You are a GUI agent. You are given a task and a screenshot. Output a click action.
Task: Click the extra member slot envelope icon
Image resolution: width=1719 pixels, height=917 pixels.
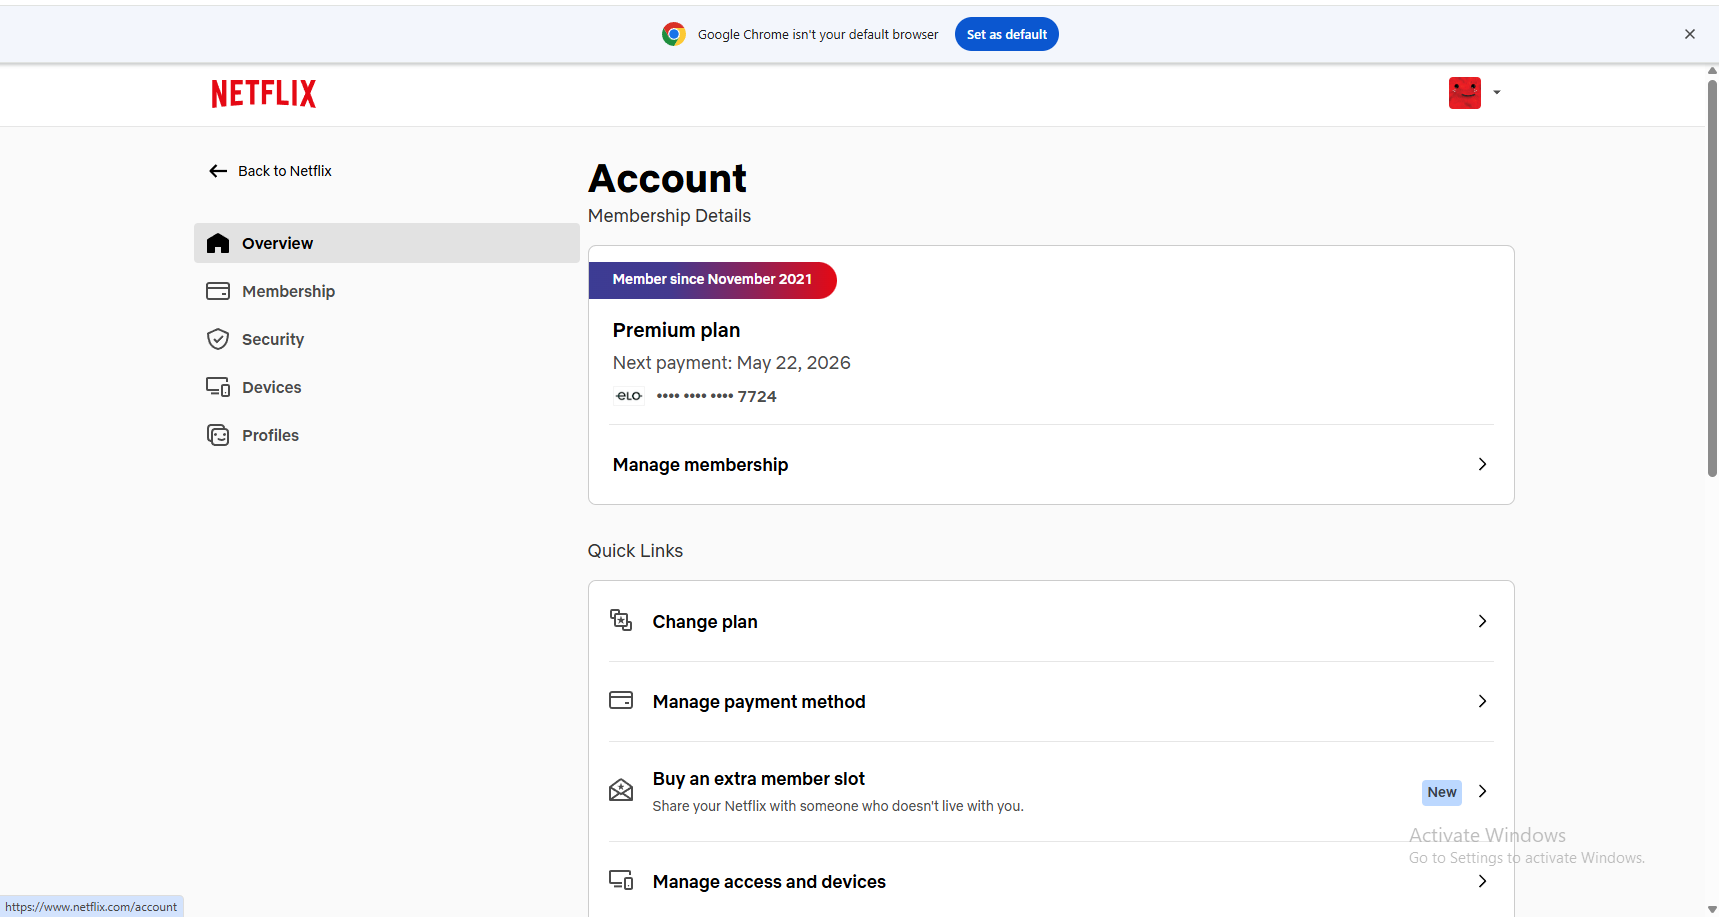(x=621, y=790)
